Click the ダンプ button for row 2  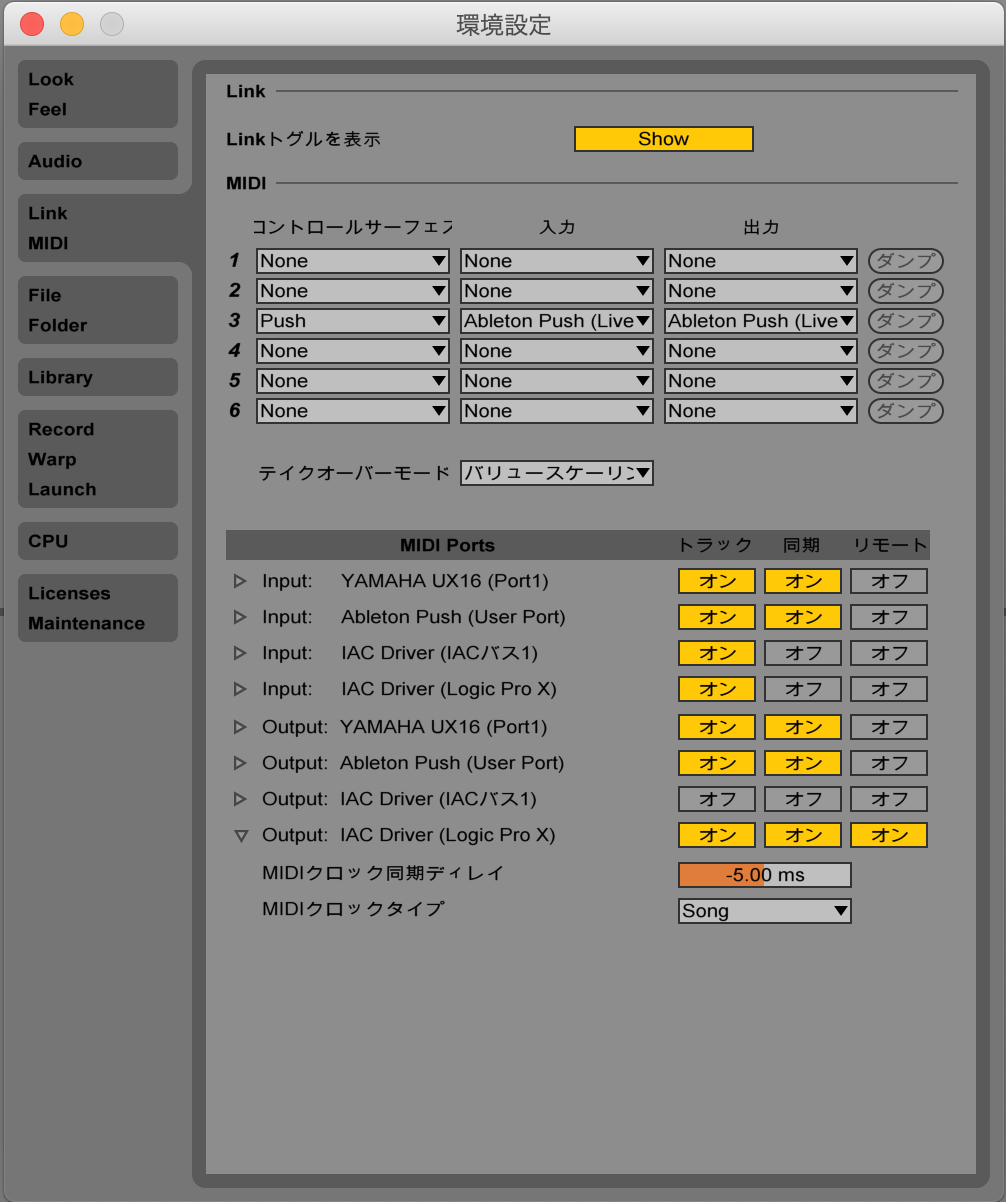tap(905, 291)
